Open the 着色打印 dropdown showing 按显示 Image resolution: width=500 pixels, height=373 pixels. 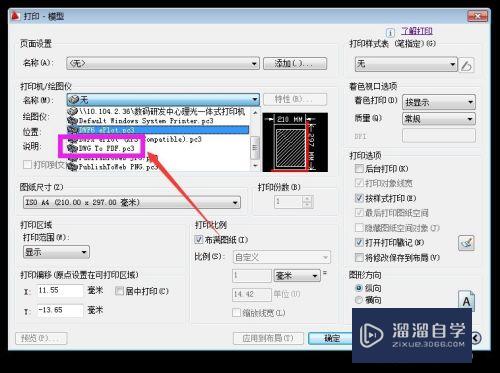coord(439,102)
